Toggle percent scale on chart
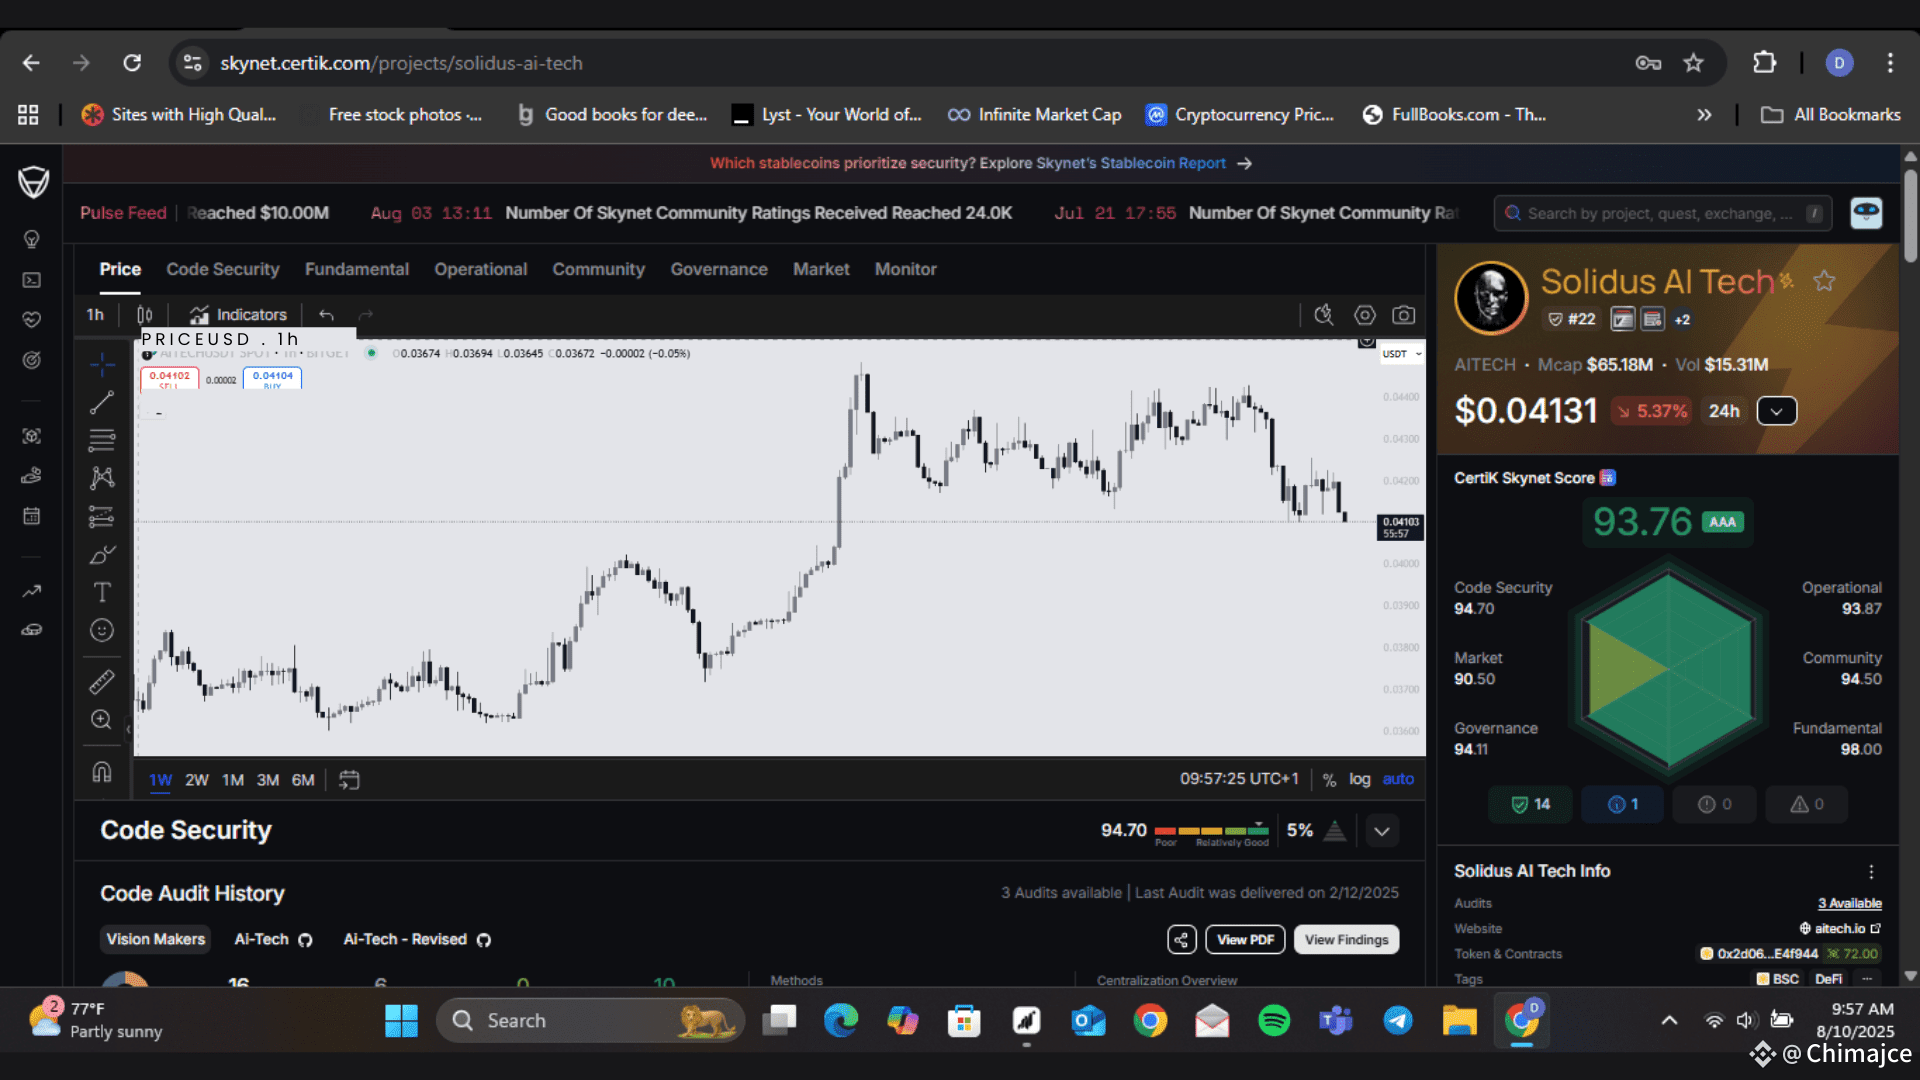The image size is (1920, 1080). [x=1329, y=780]
